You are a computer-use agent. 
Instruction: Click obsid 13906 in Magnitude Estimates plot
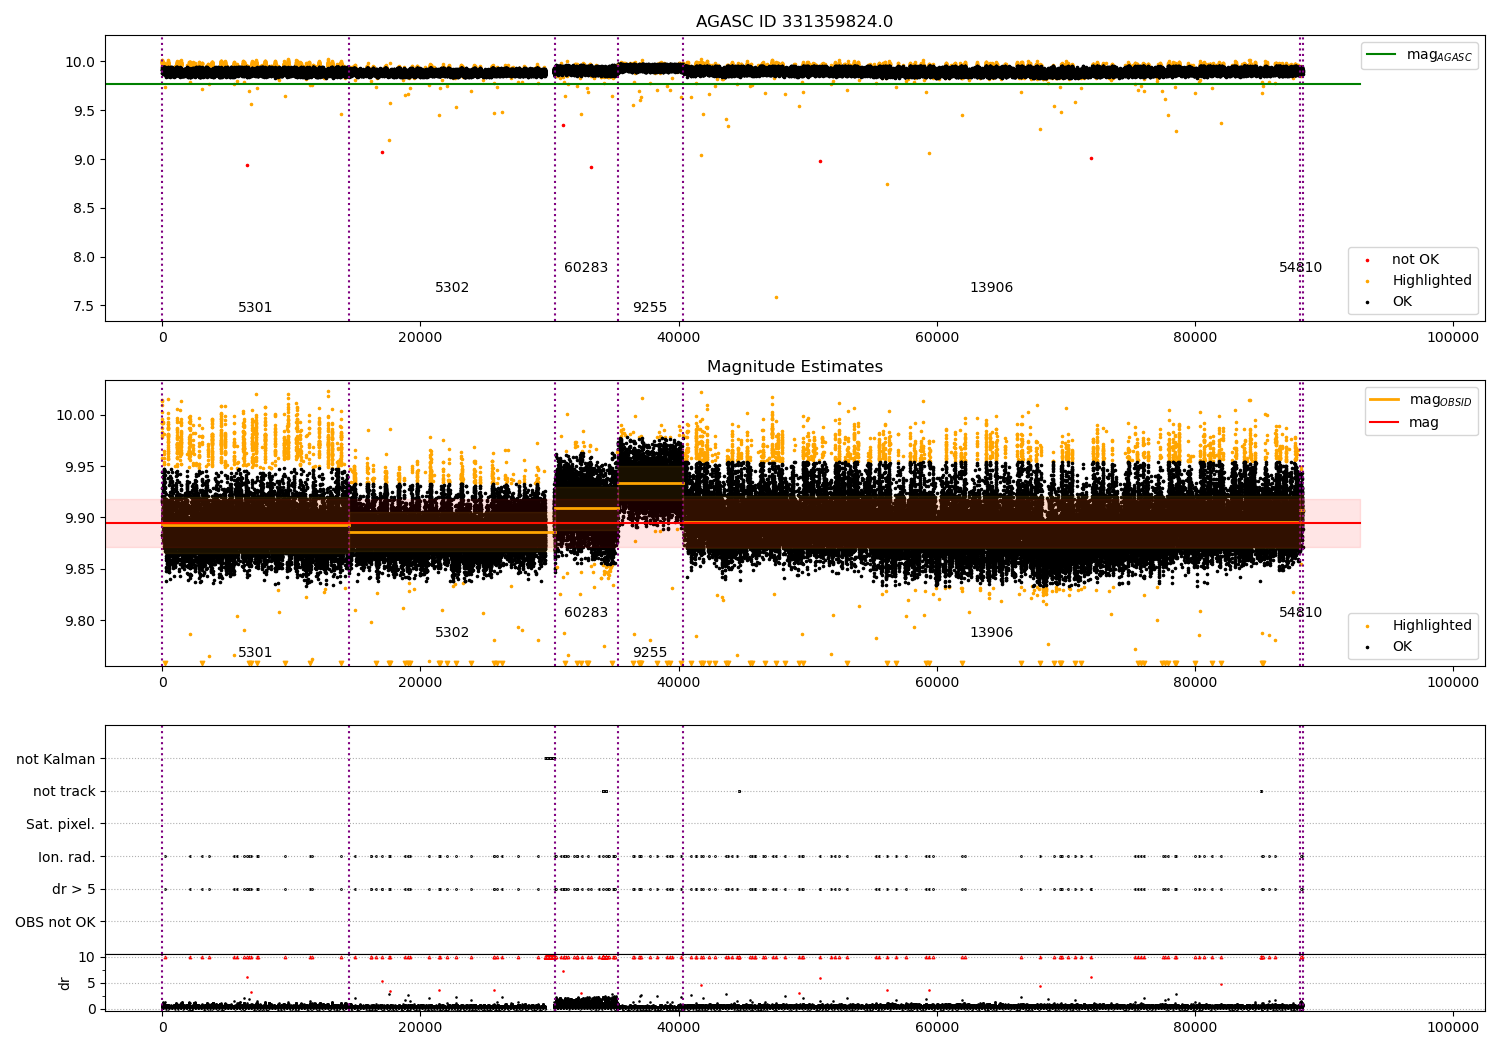point(992,633)
